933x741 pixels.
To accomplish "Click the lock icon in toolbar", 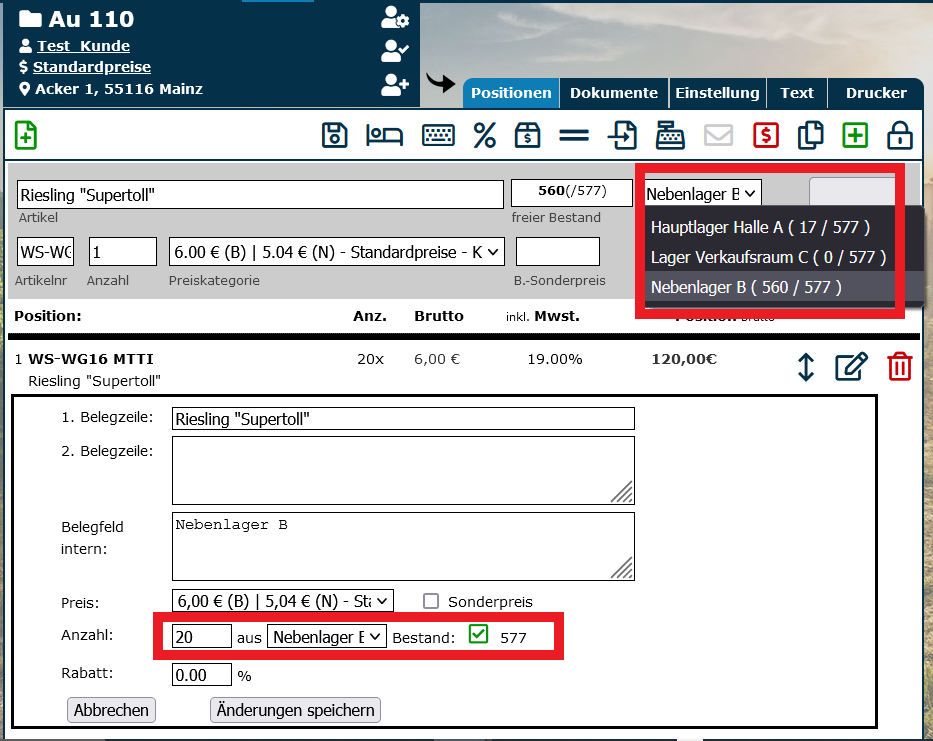I will [x=900, y=135].
